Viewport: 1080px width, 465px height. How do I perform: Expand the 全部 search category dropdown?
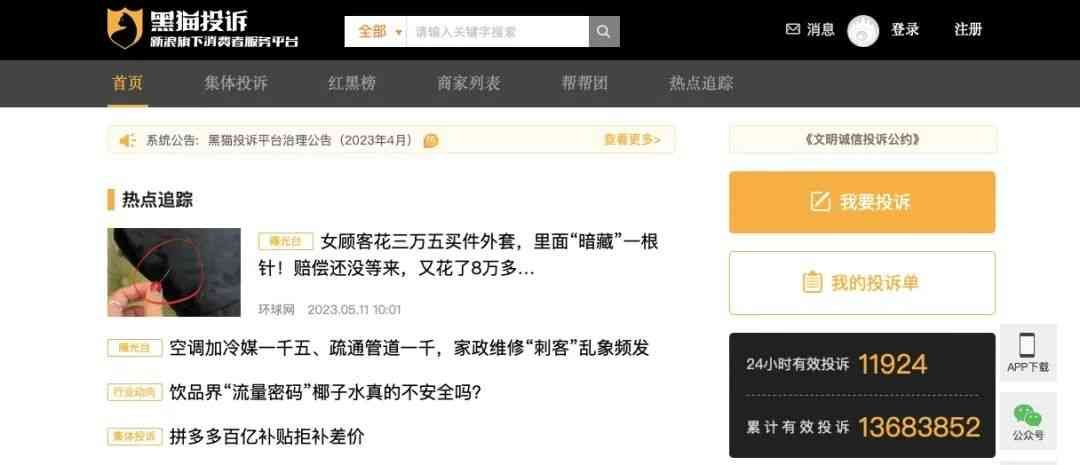click(x=375, y=32)
